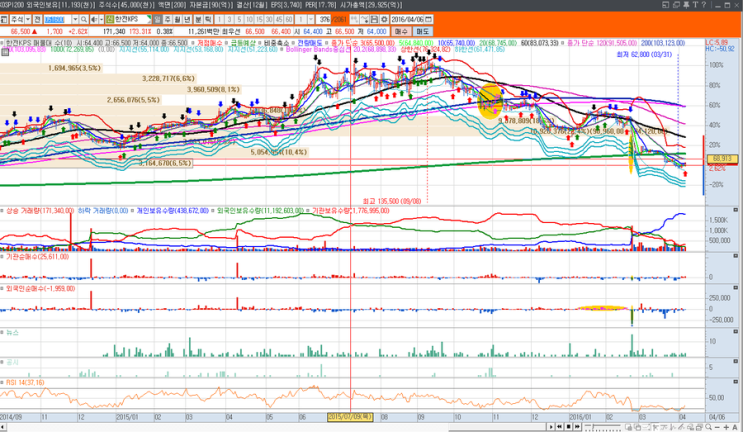Click the 매도 sell button
This screenshot has width=743, height=432.
click(x=422, y=31)
